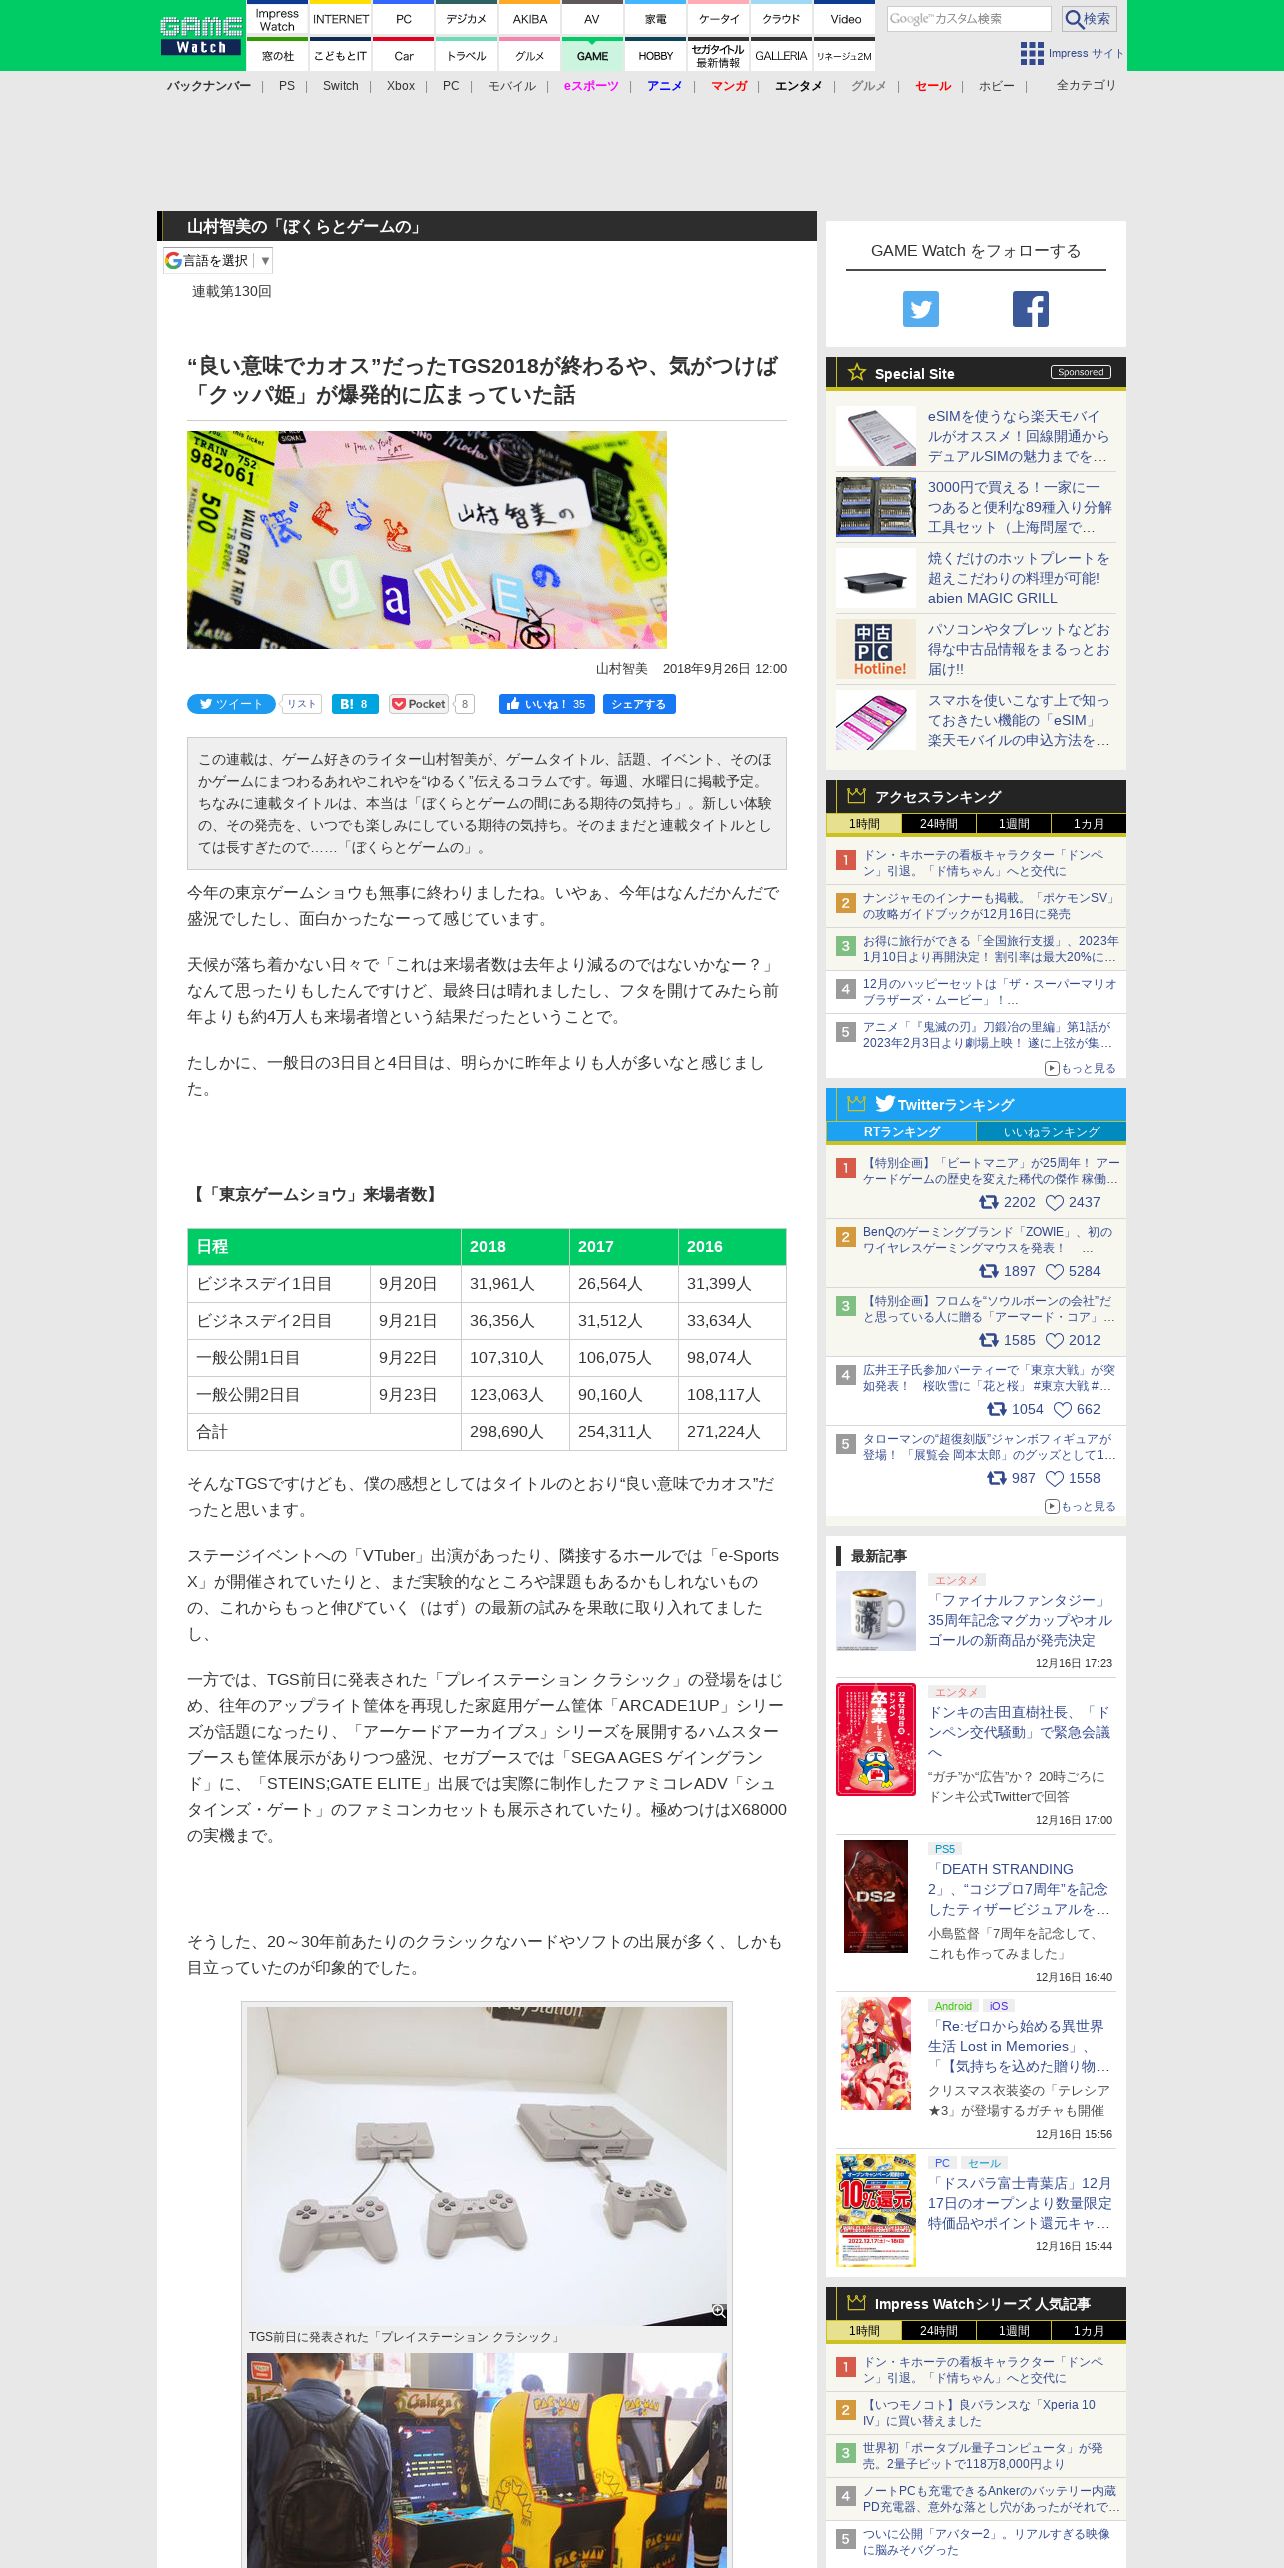Click the search magnifier button
The width and height of the screenshot is (1284, 2568).
point(1089,19)
